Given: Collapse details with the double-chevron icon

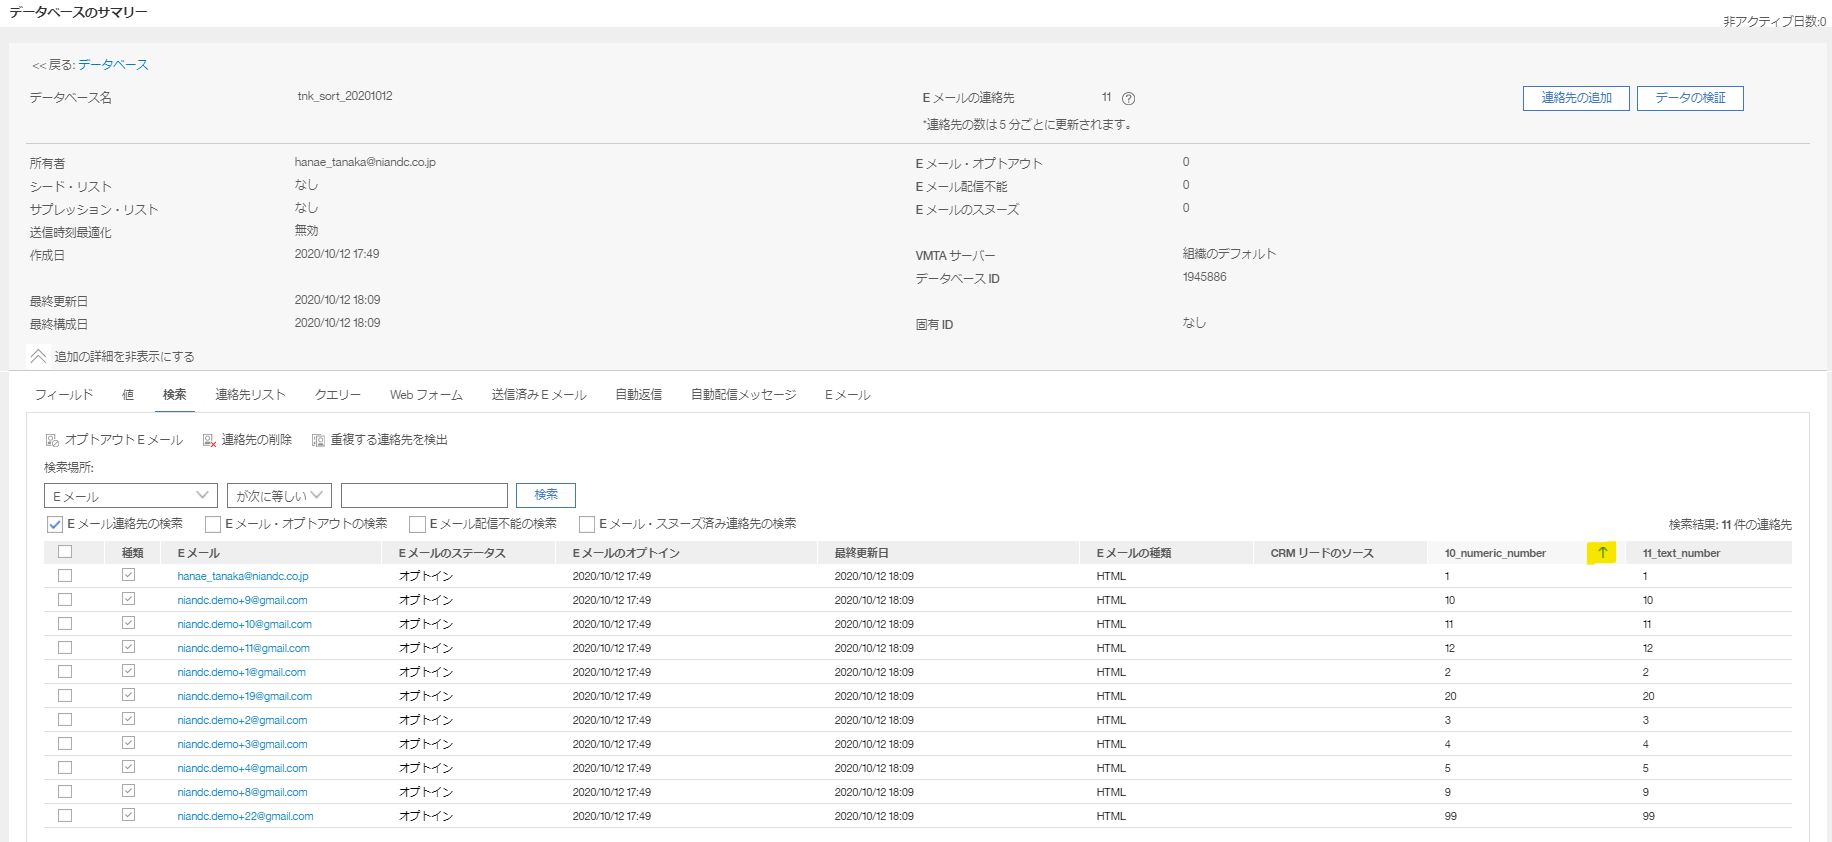Looking at the screenshot, I should [38, 356].
